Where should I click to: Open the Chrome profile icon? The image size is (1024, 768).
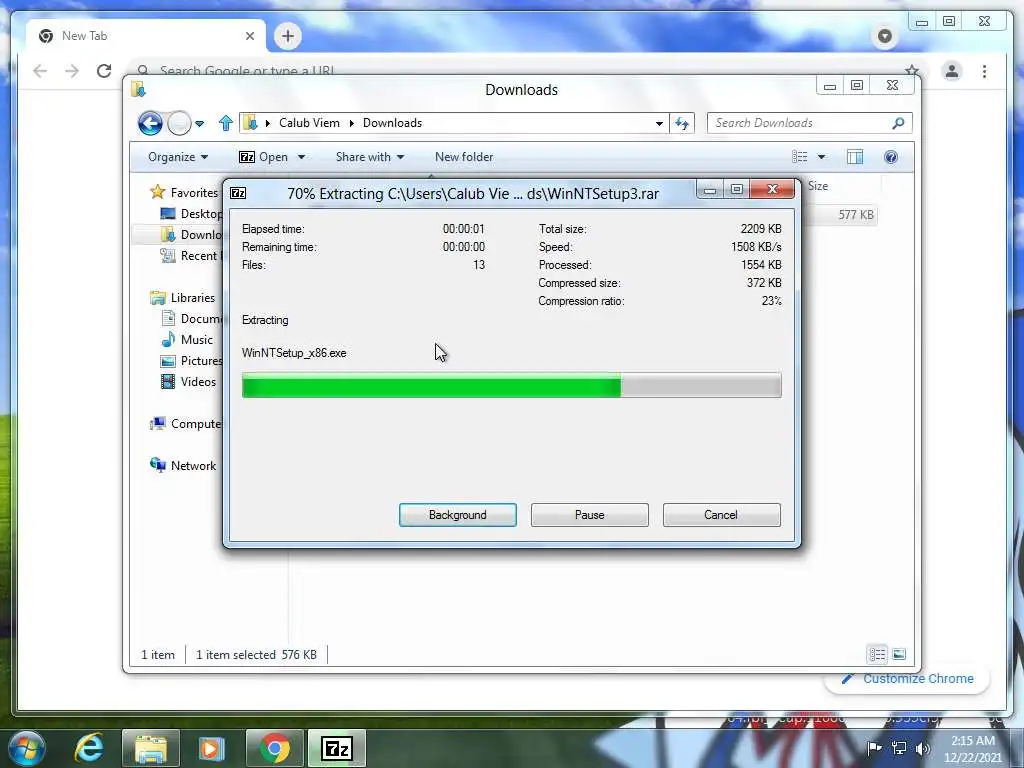952,71
